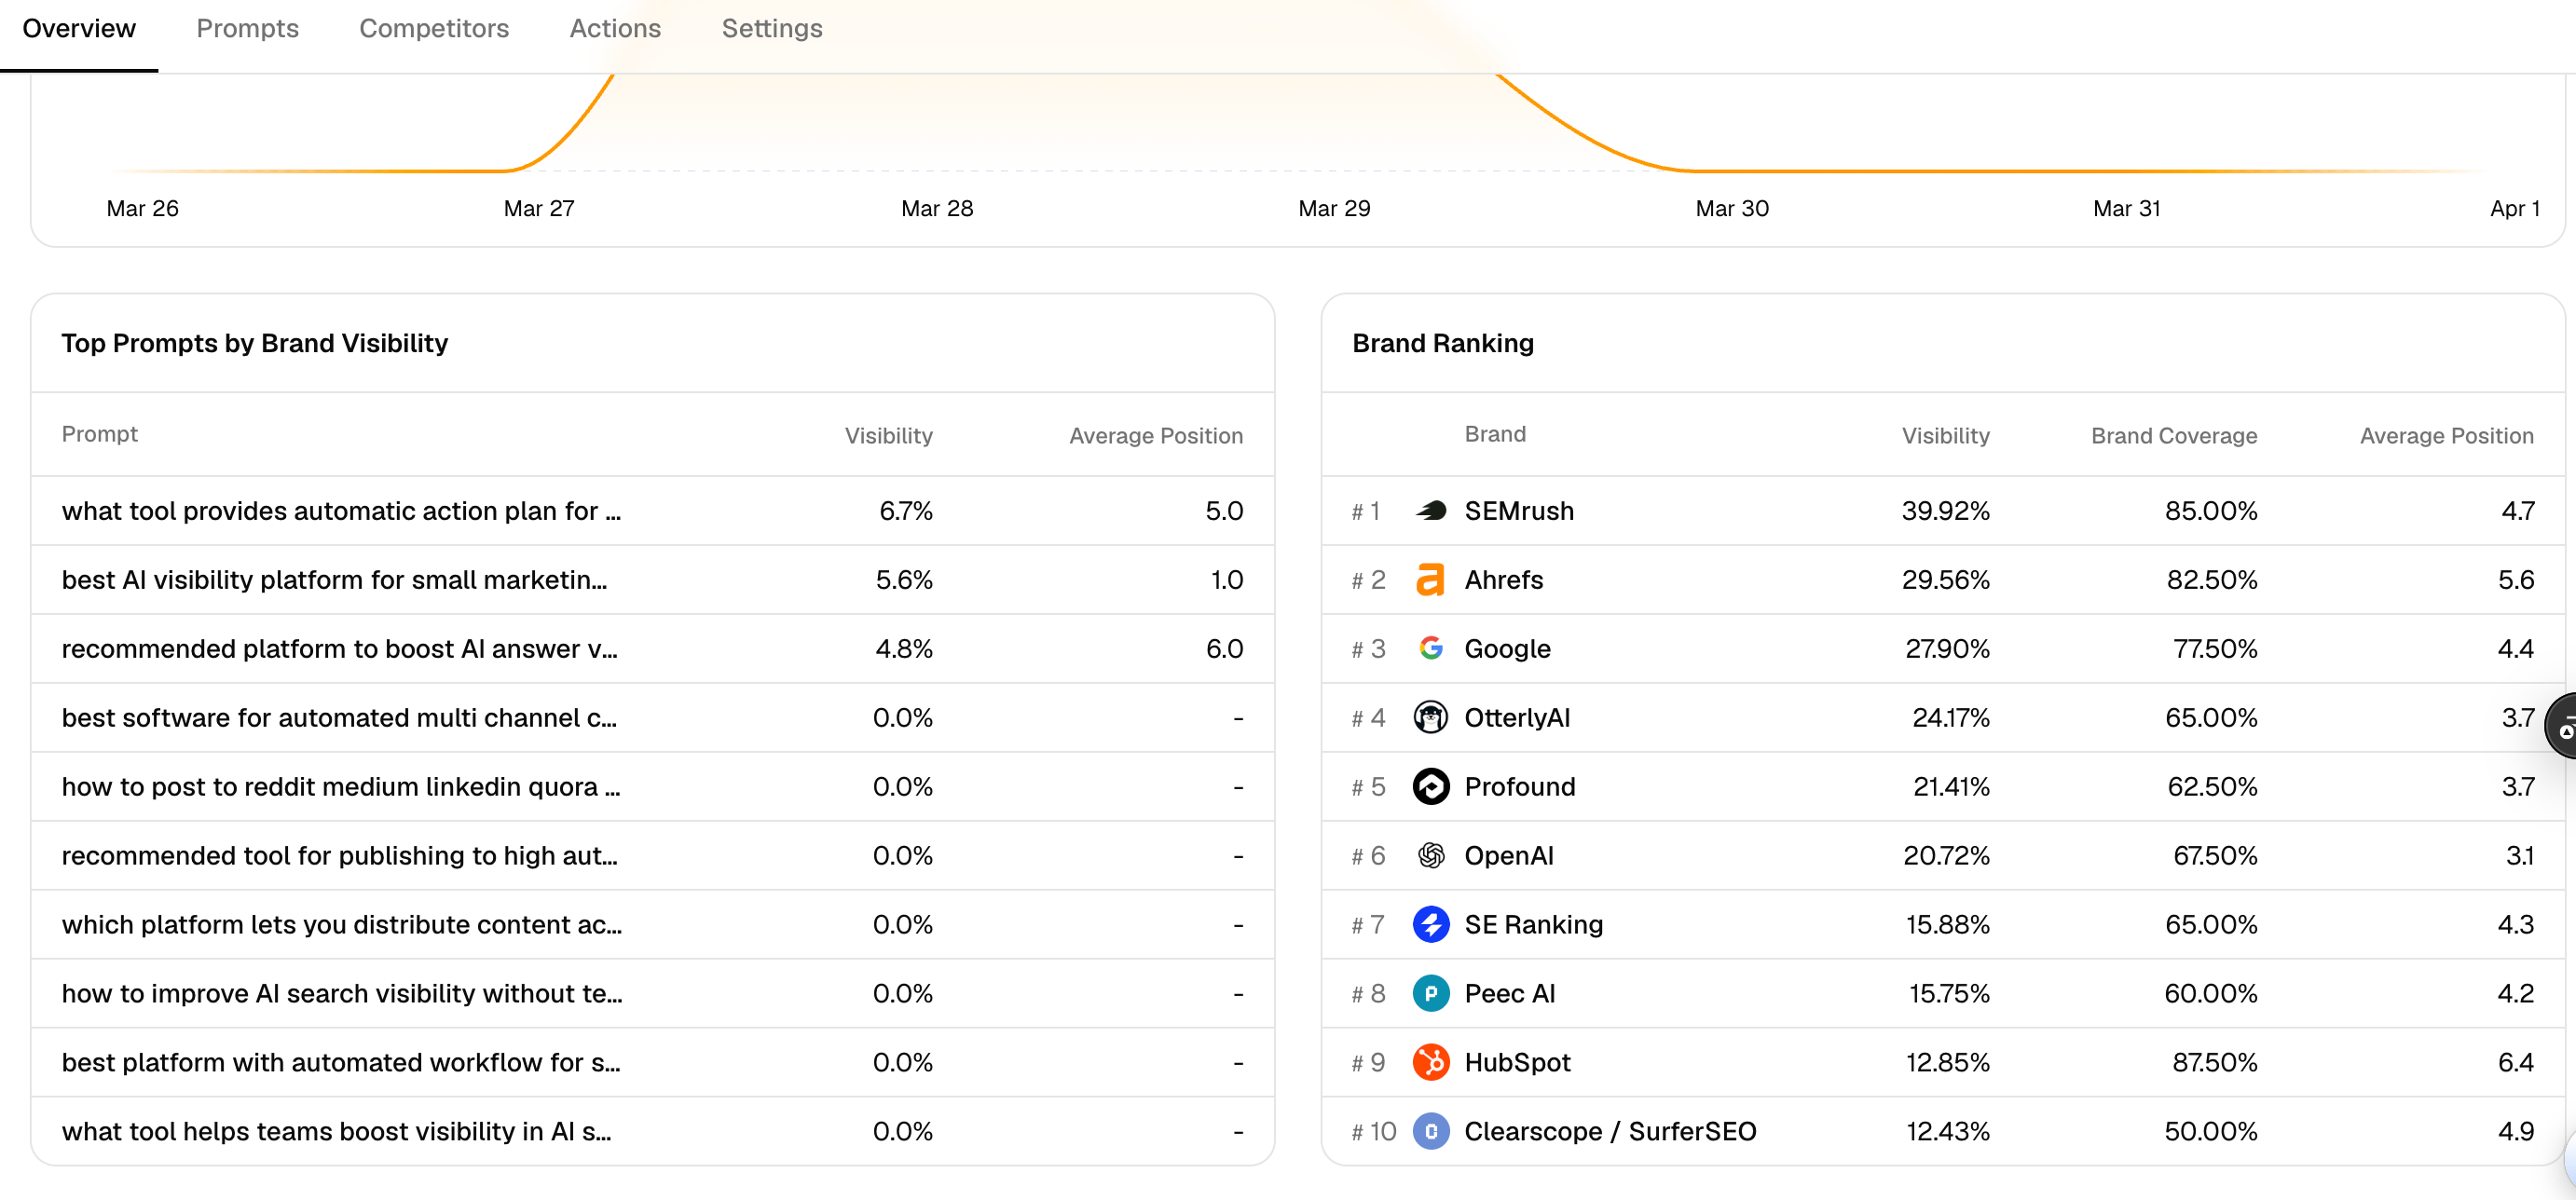Sort brand ranking by Brand Coverage header
The image size is (2576, 1200).
pyautogui.click(x=2173, y=436)
